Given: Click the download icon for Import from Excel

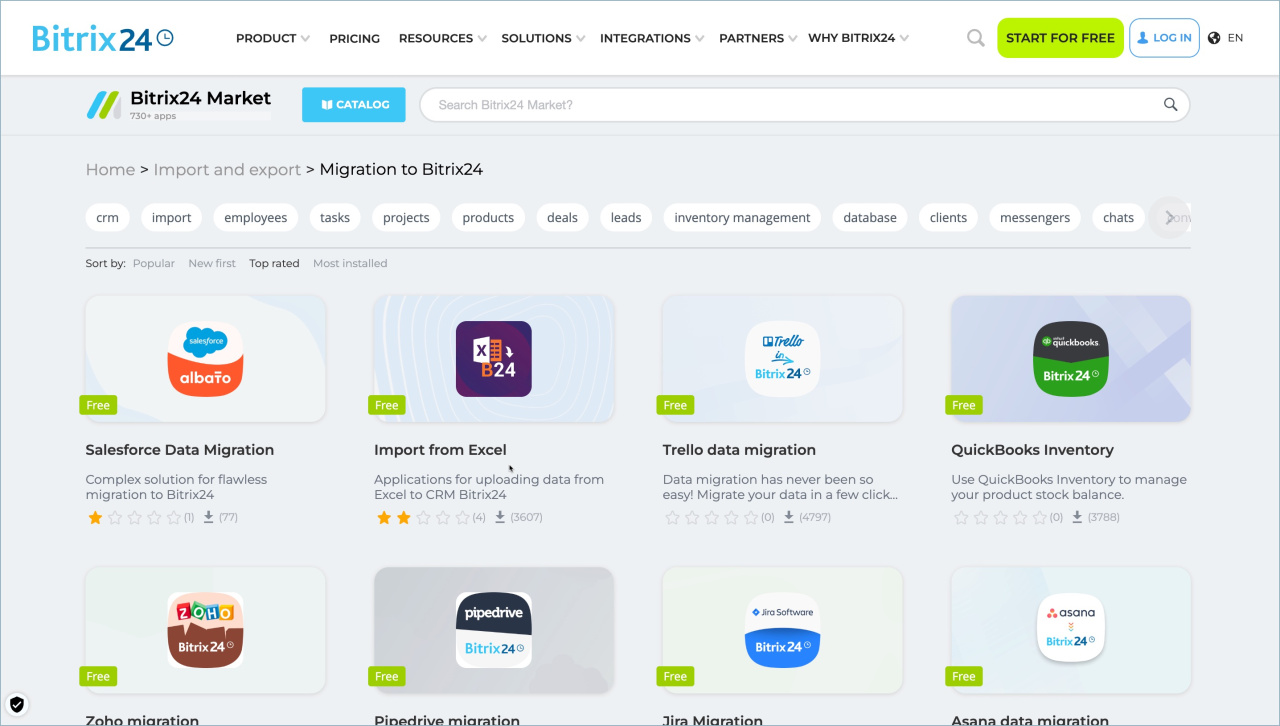Looking at the screenshot, I should [x=500, y=517].
